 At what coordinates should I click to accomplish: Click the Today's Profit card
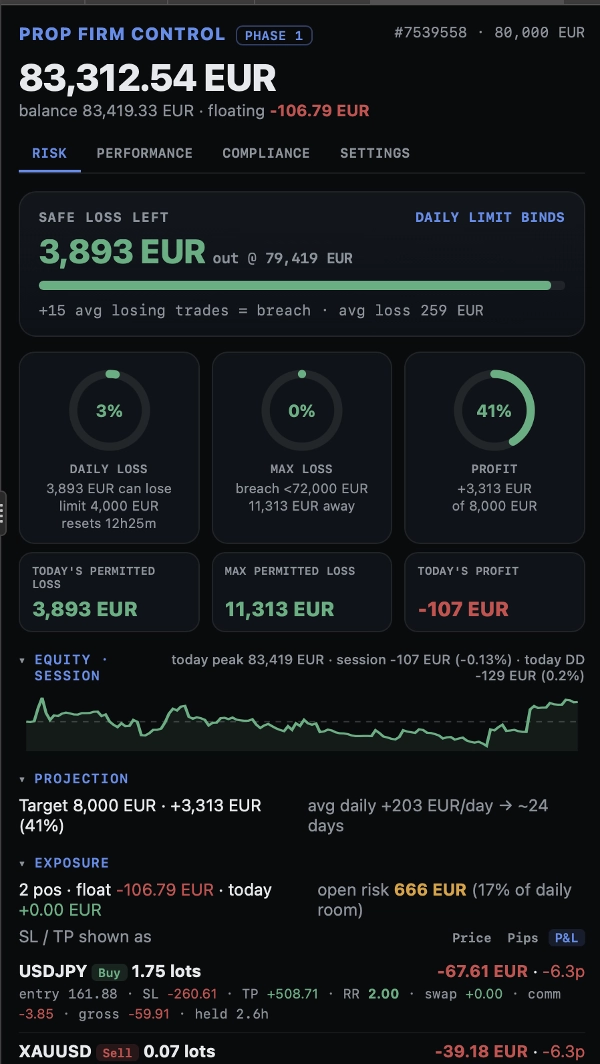point(494,592)
